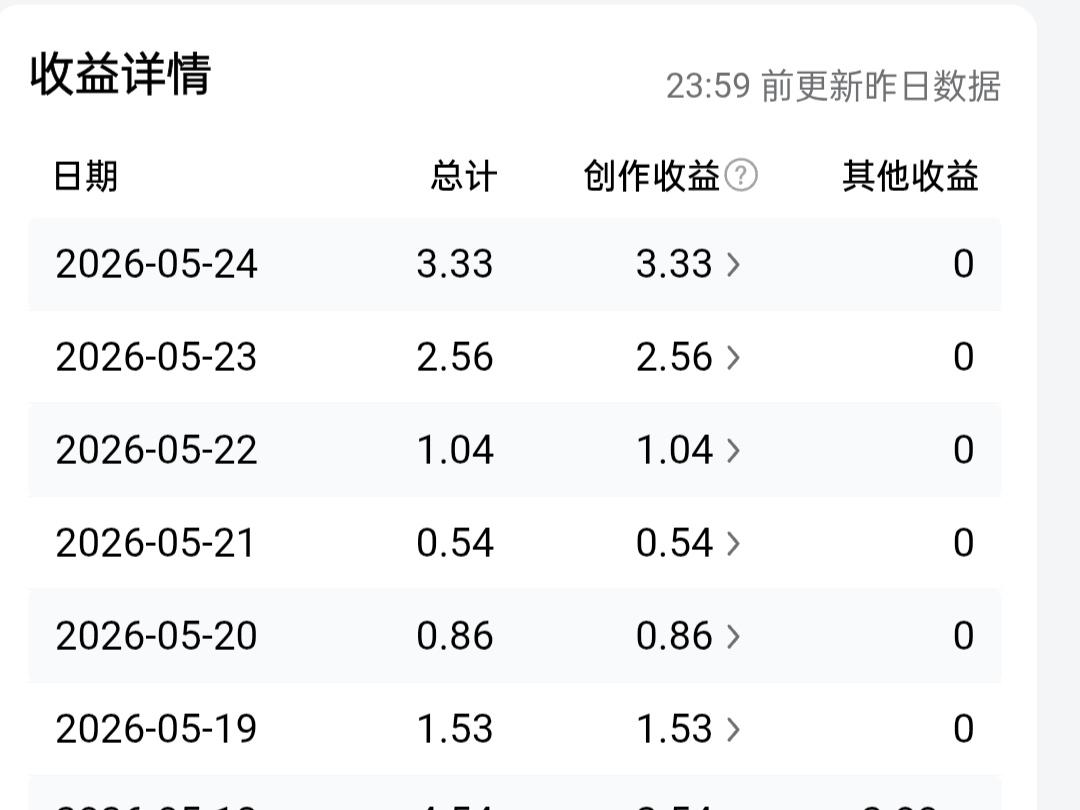Click the 23:59 前更新昨日数据 notice
The width and height of the screenshot is (1080, 810).
coord(833,87)
